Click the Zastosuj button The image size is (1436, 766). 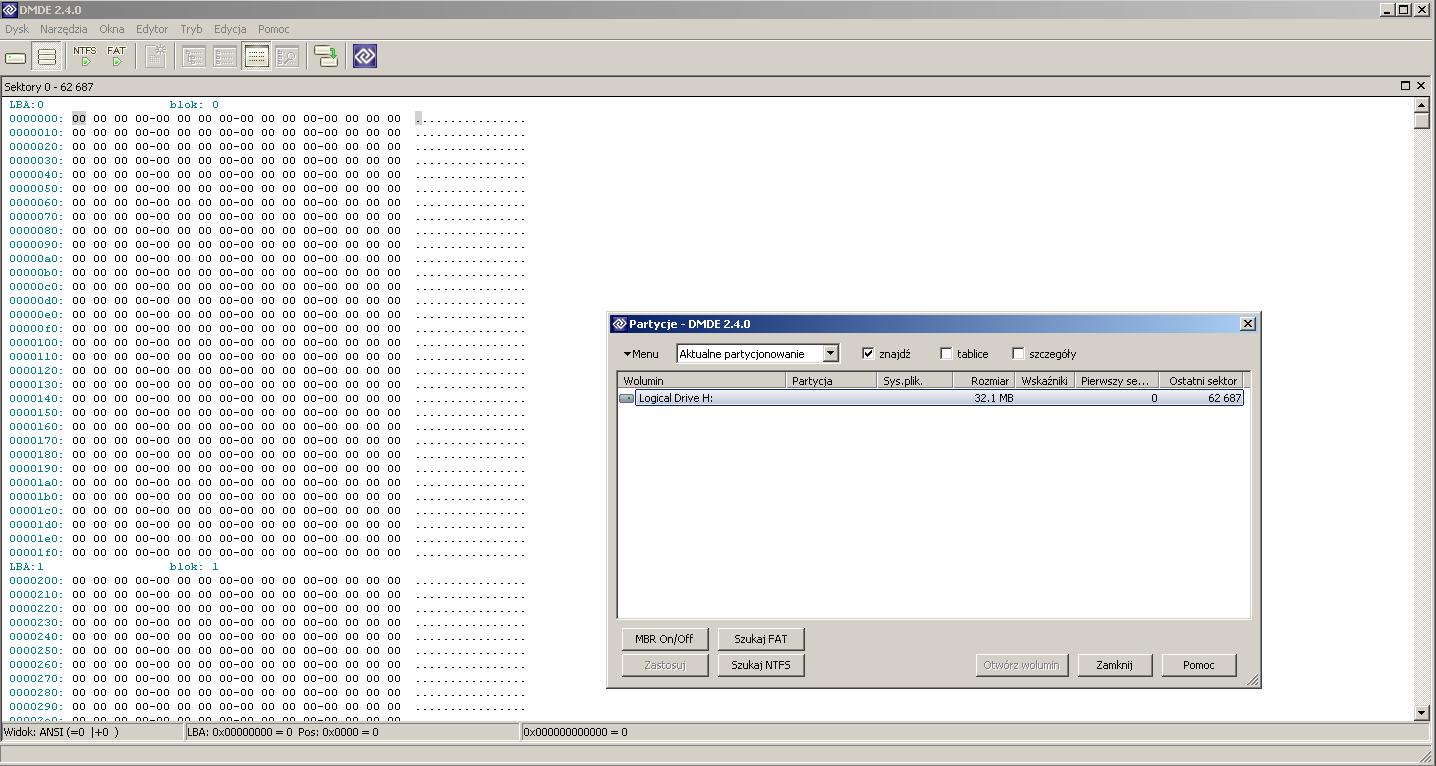pyautogui.click(x=665, y=665)
